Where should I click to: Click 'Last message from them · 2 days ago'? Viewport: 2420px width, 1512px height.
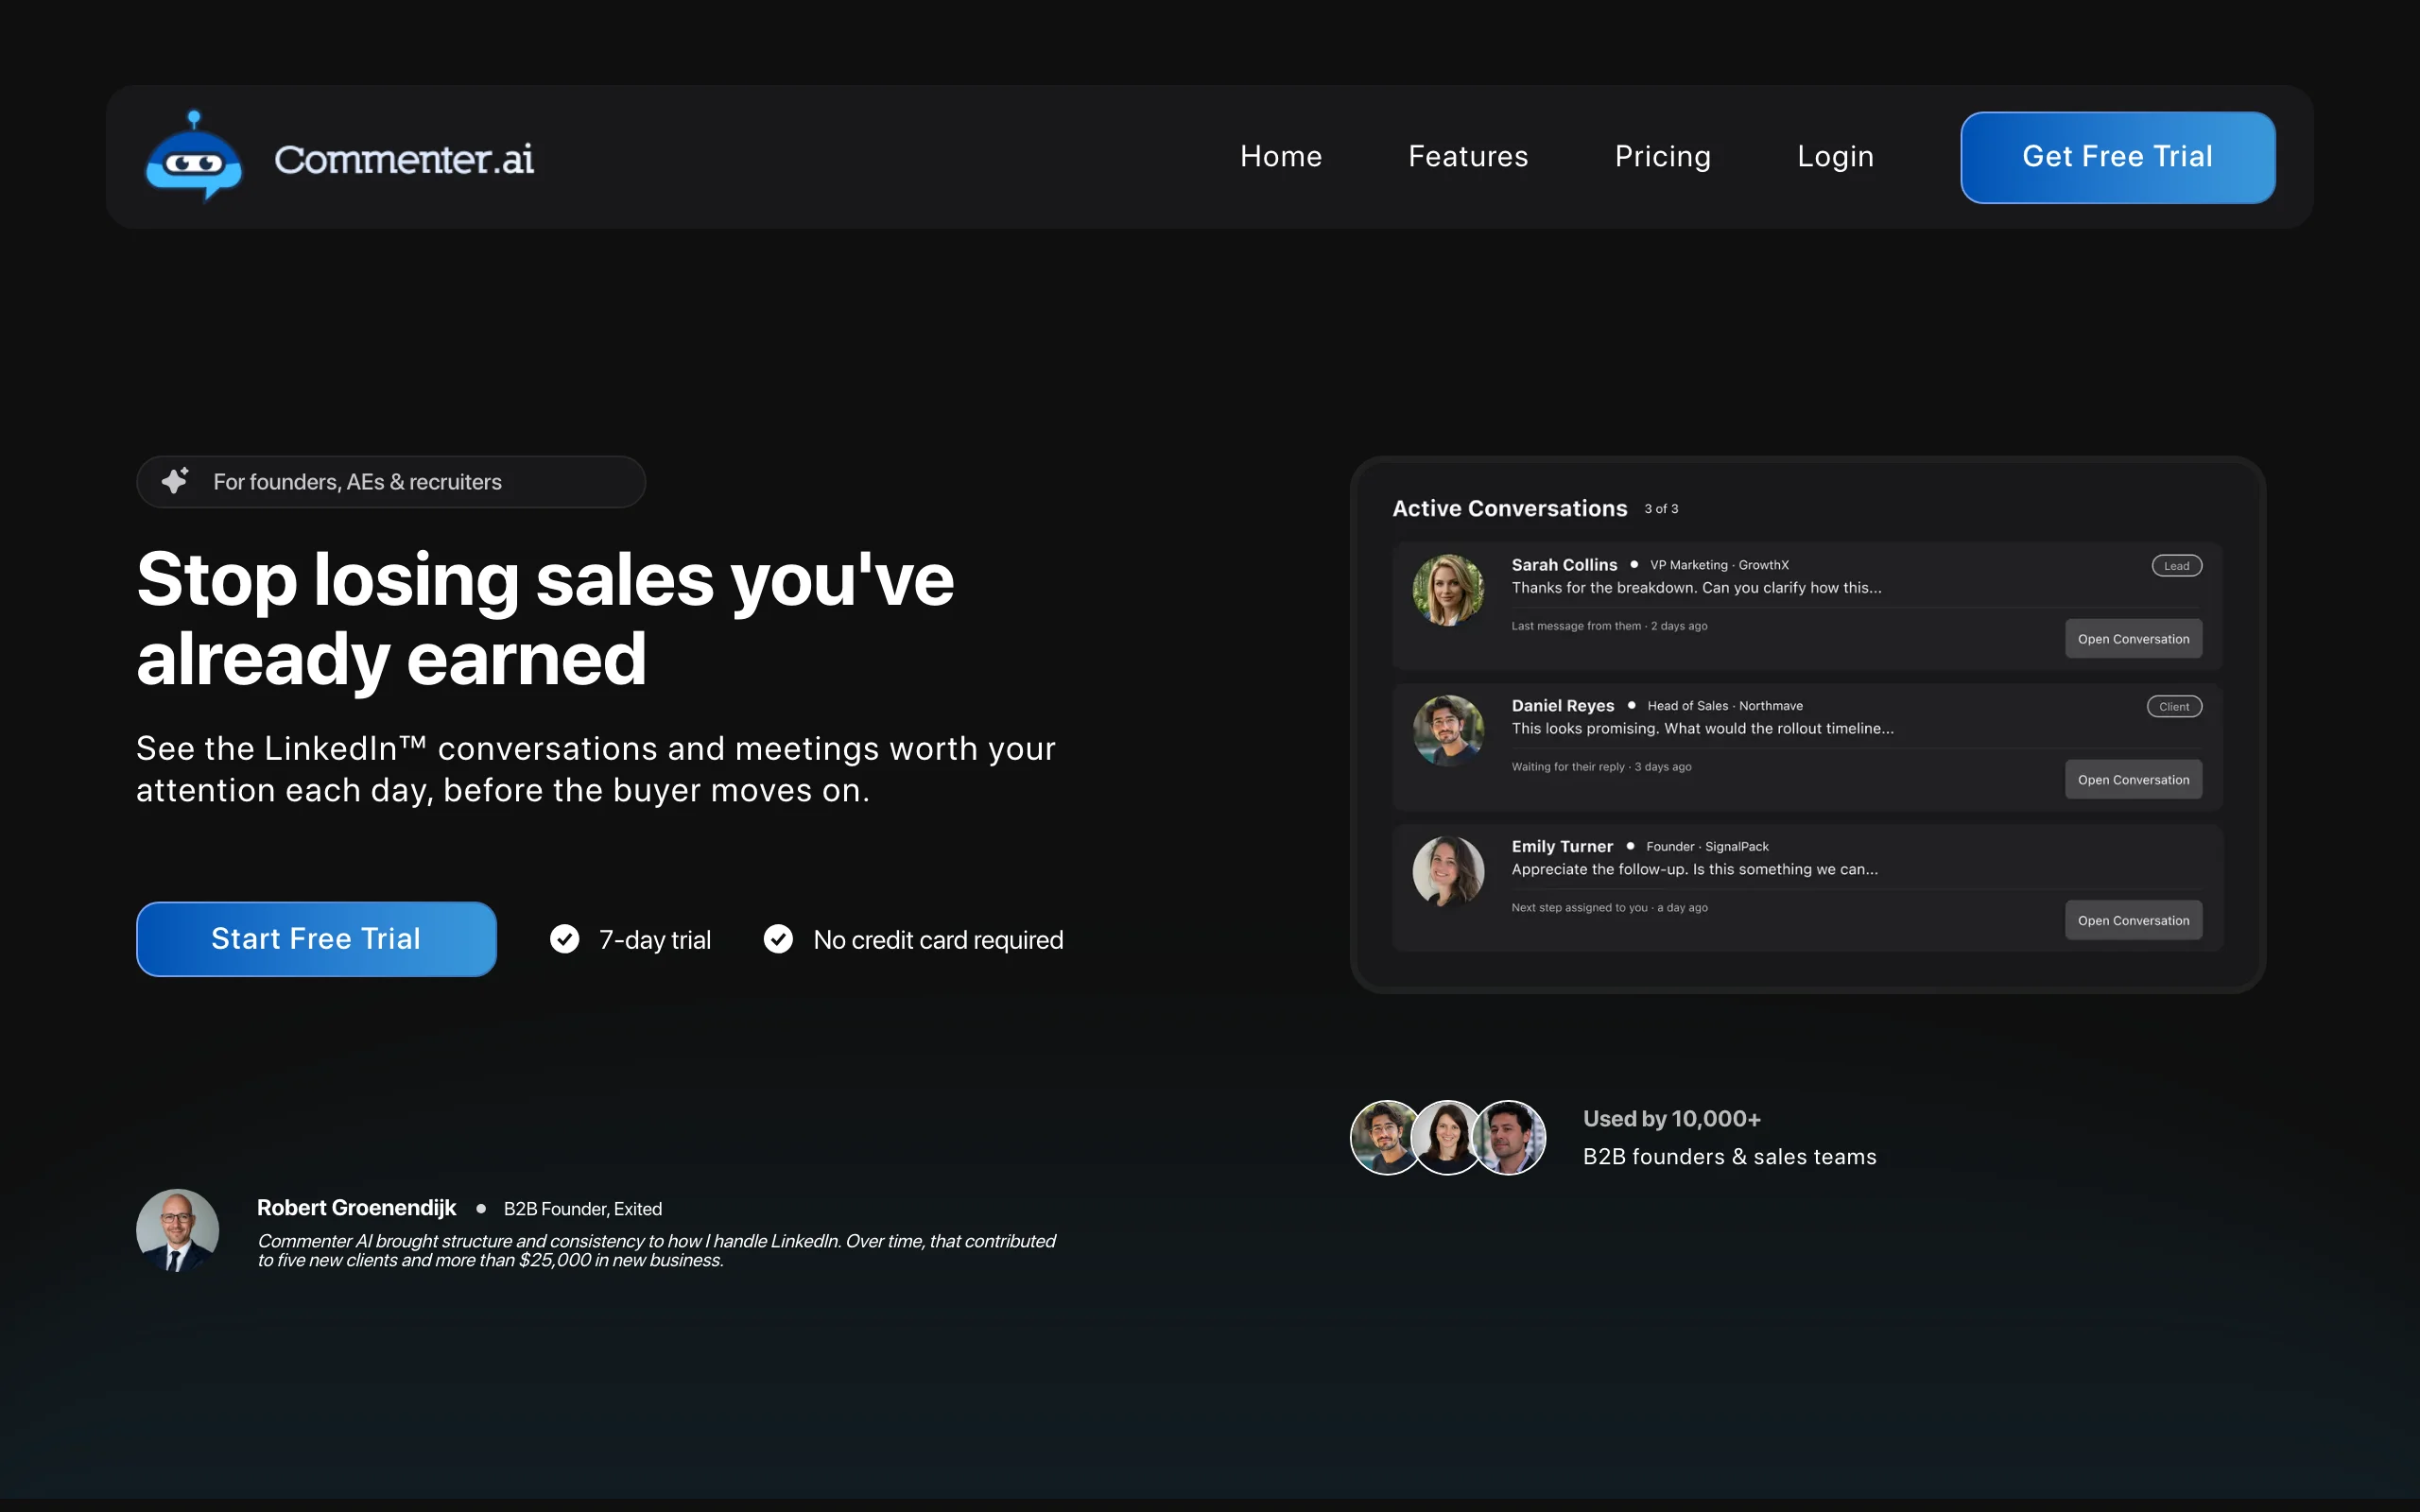pyautogui.click(x=1609, y=626)
